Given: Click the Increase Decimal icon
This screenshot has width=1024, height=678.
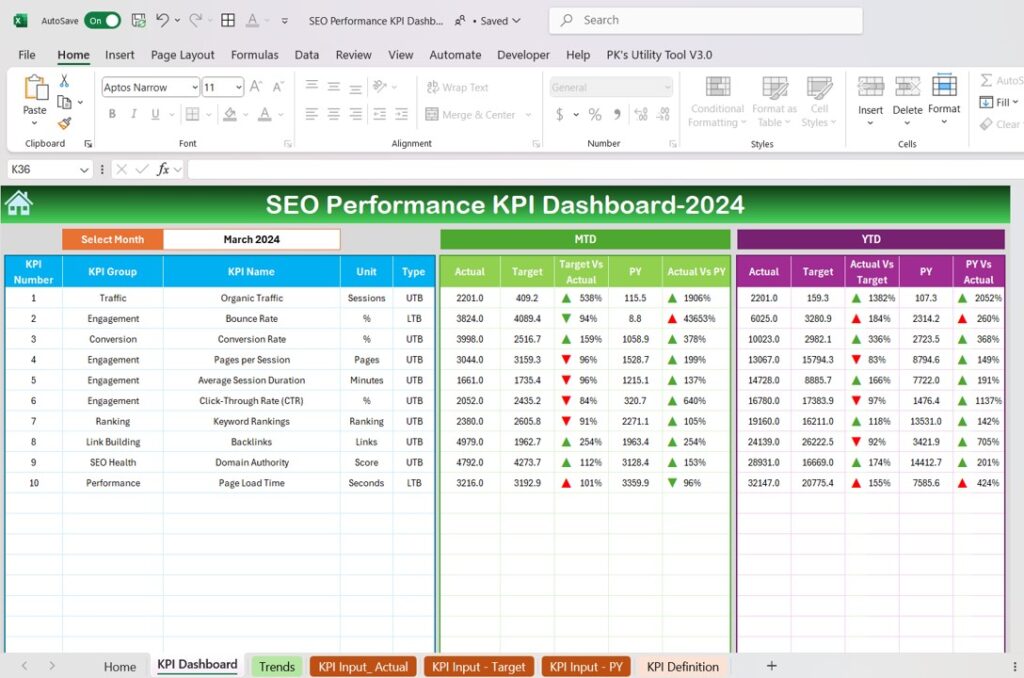Looking at the screenshot, I should (641, 114).
